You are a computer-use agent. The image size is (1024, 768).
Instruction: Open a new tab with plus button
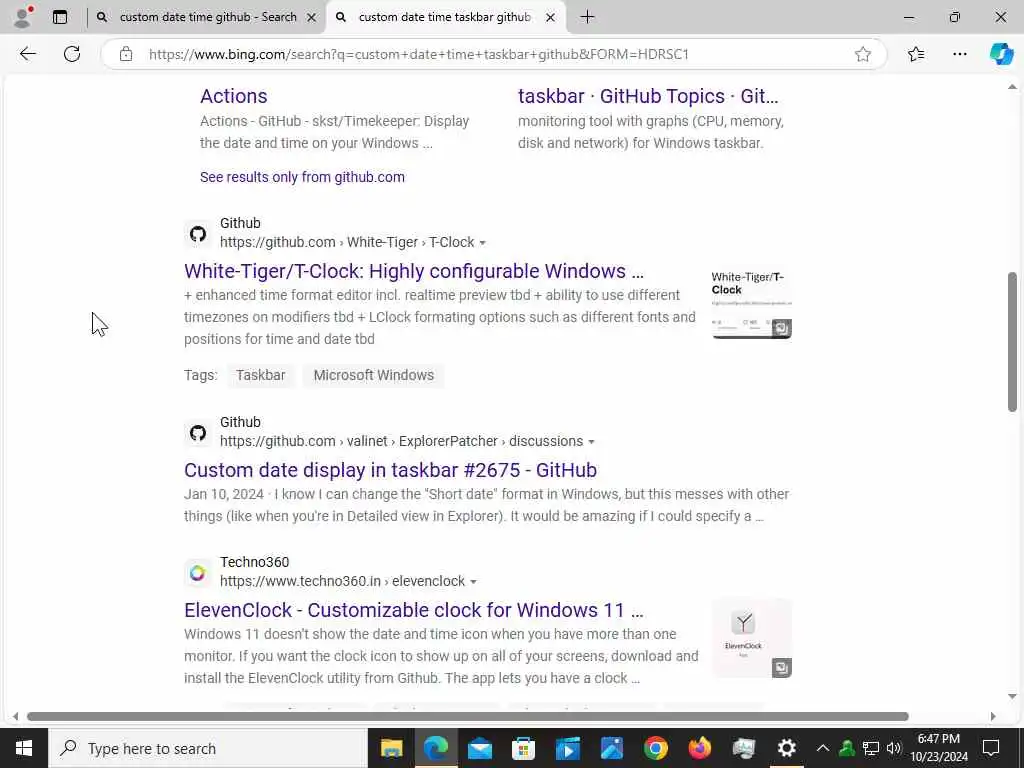coord(587,17)
